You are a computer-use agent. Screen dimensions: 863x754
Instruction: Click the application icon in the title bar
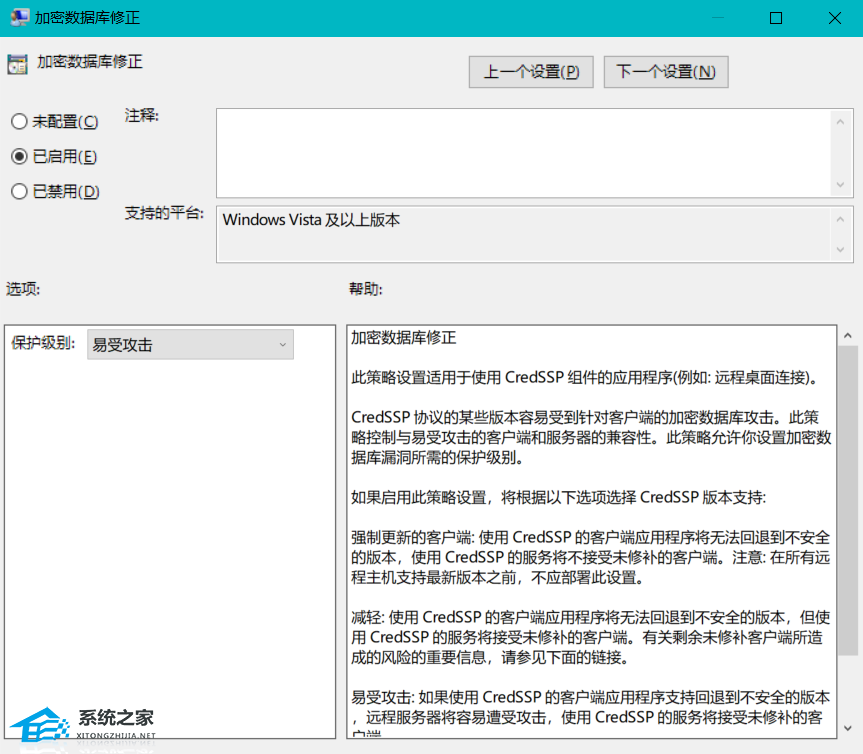pos(18,17)
